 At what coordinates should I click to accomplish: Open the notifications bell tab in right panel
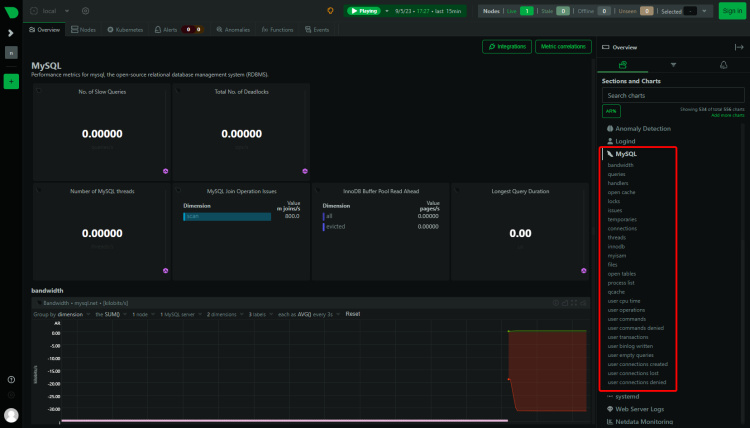tap(723, 64)
